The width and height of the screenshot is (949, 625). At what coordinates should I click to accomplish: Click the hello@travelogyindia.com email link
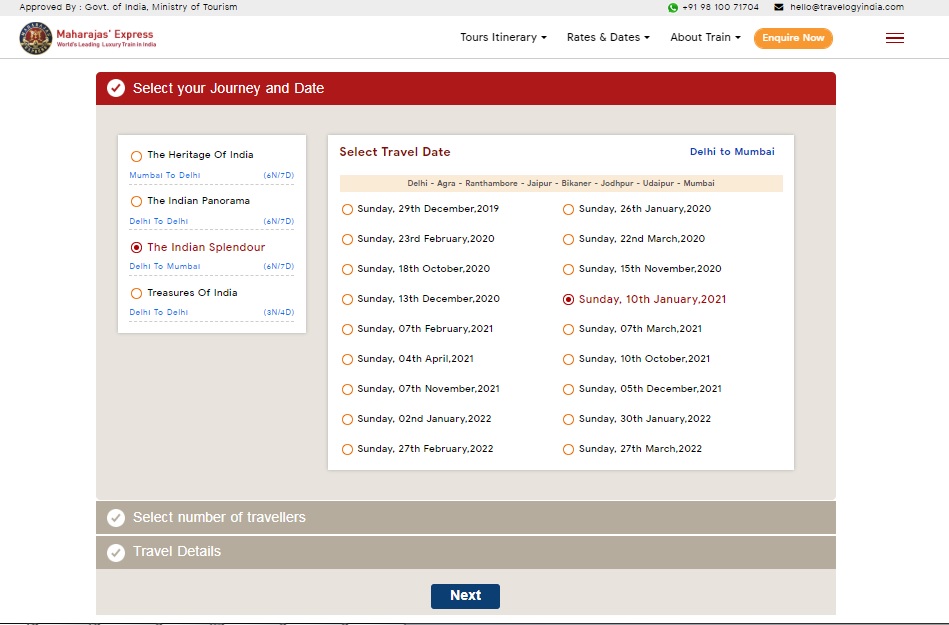(x=846, y=7)
